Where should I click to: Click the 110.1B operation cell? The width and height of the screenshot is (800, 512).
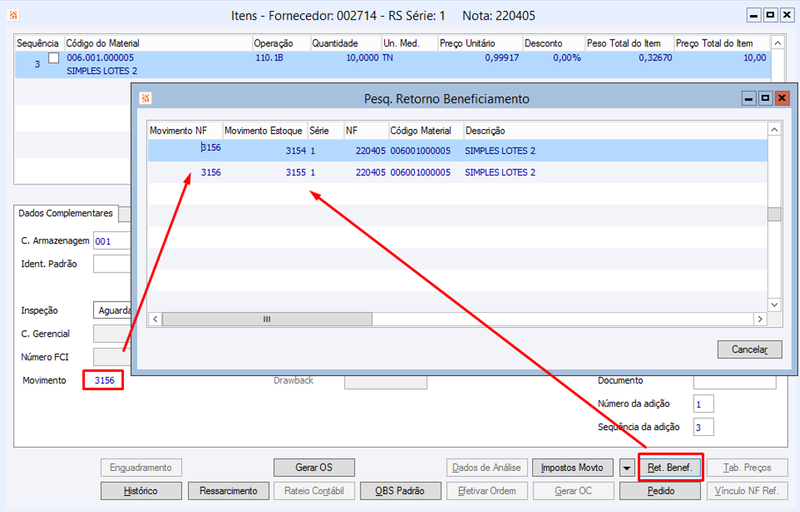pos(269,58)
